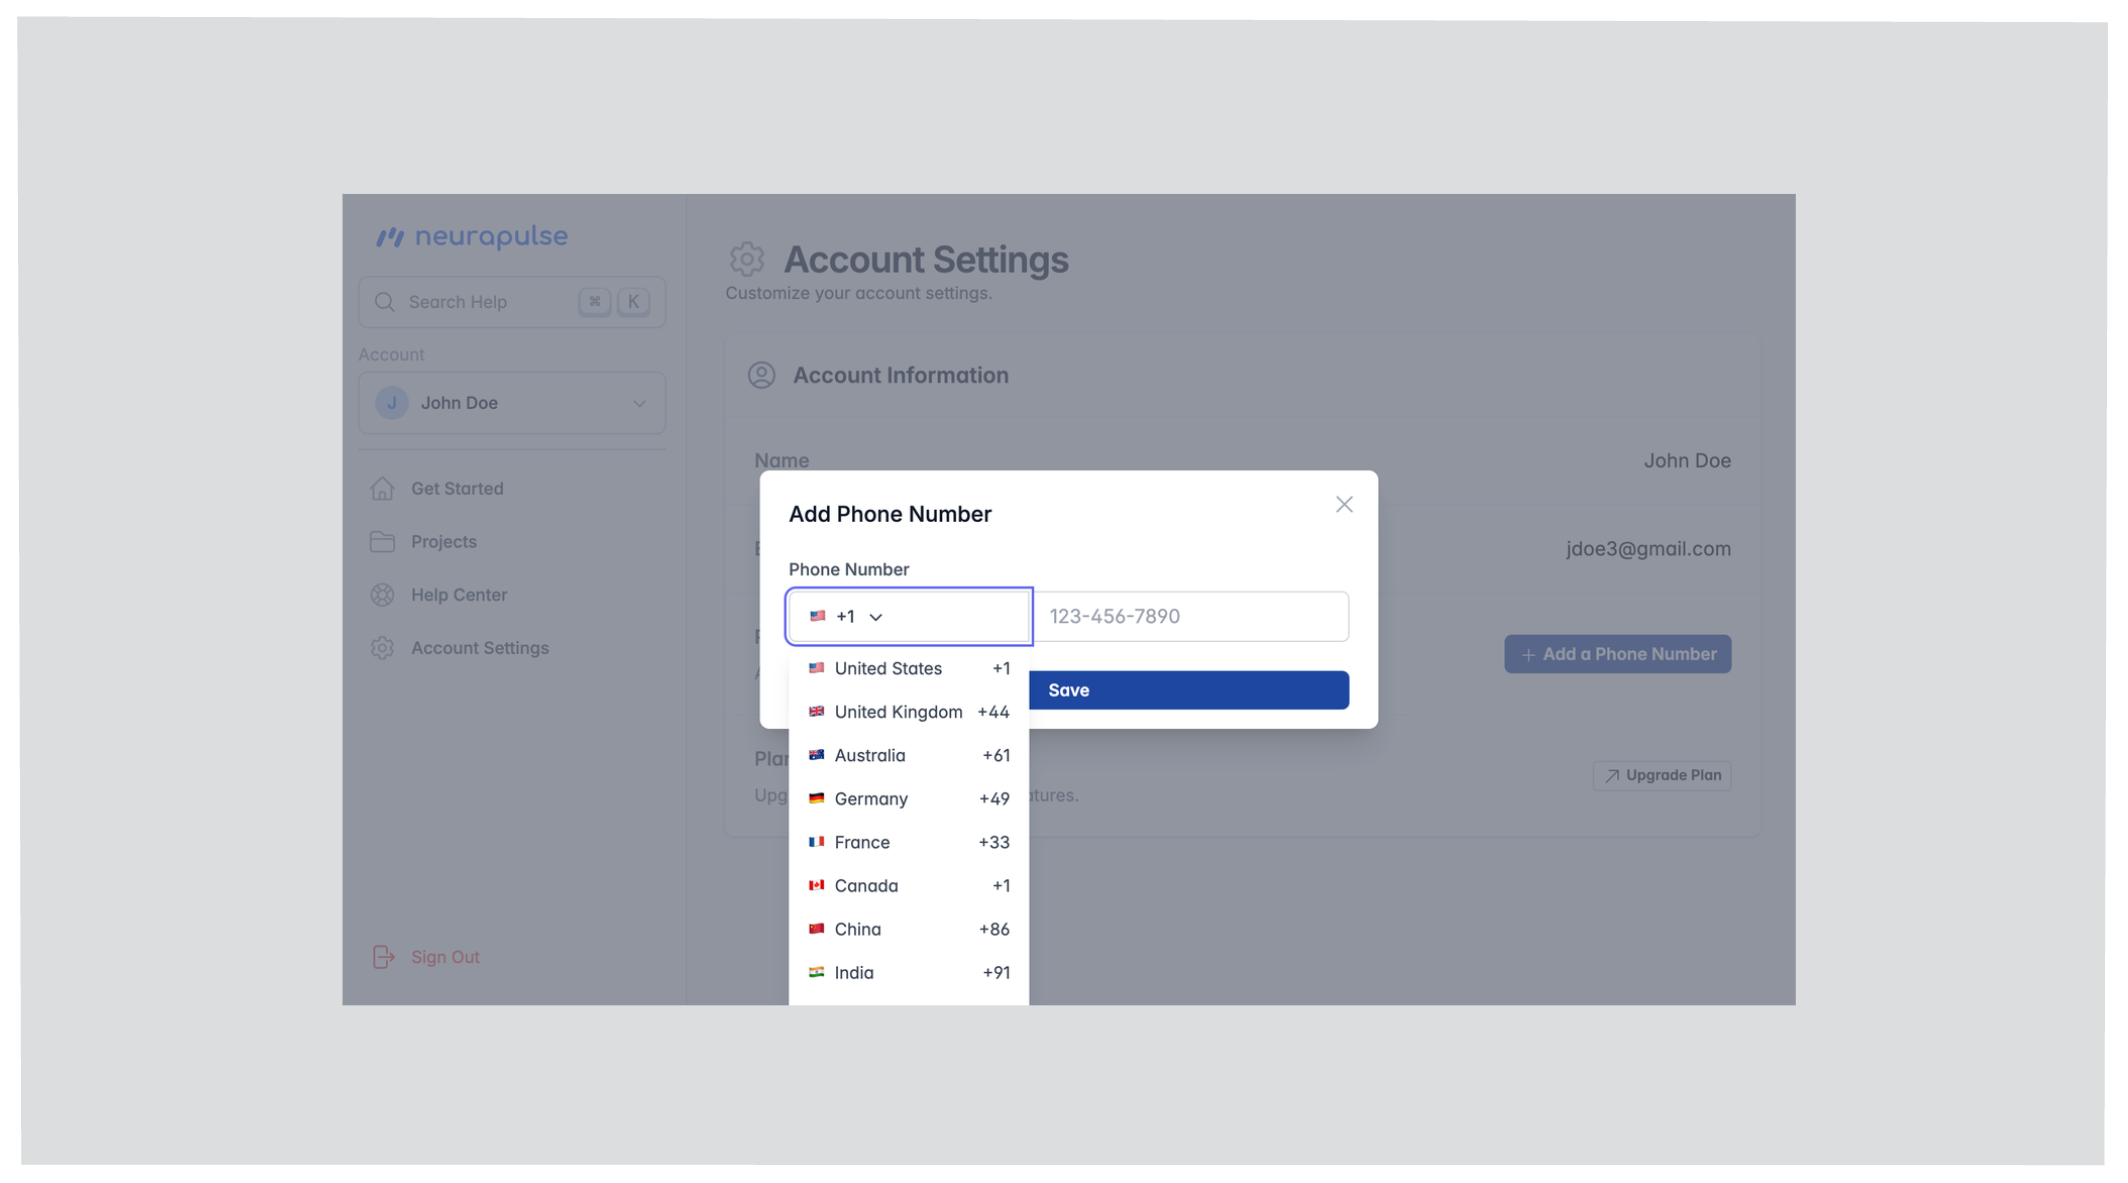Click Add a Phone Number button

point(1617,654)
